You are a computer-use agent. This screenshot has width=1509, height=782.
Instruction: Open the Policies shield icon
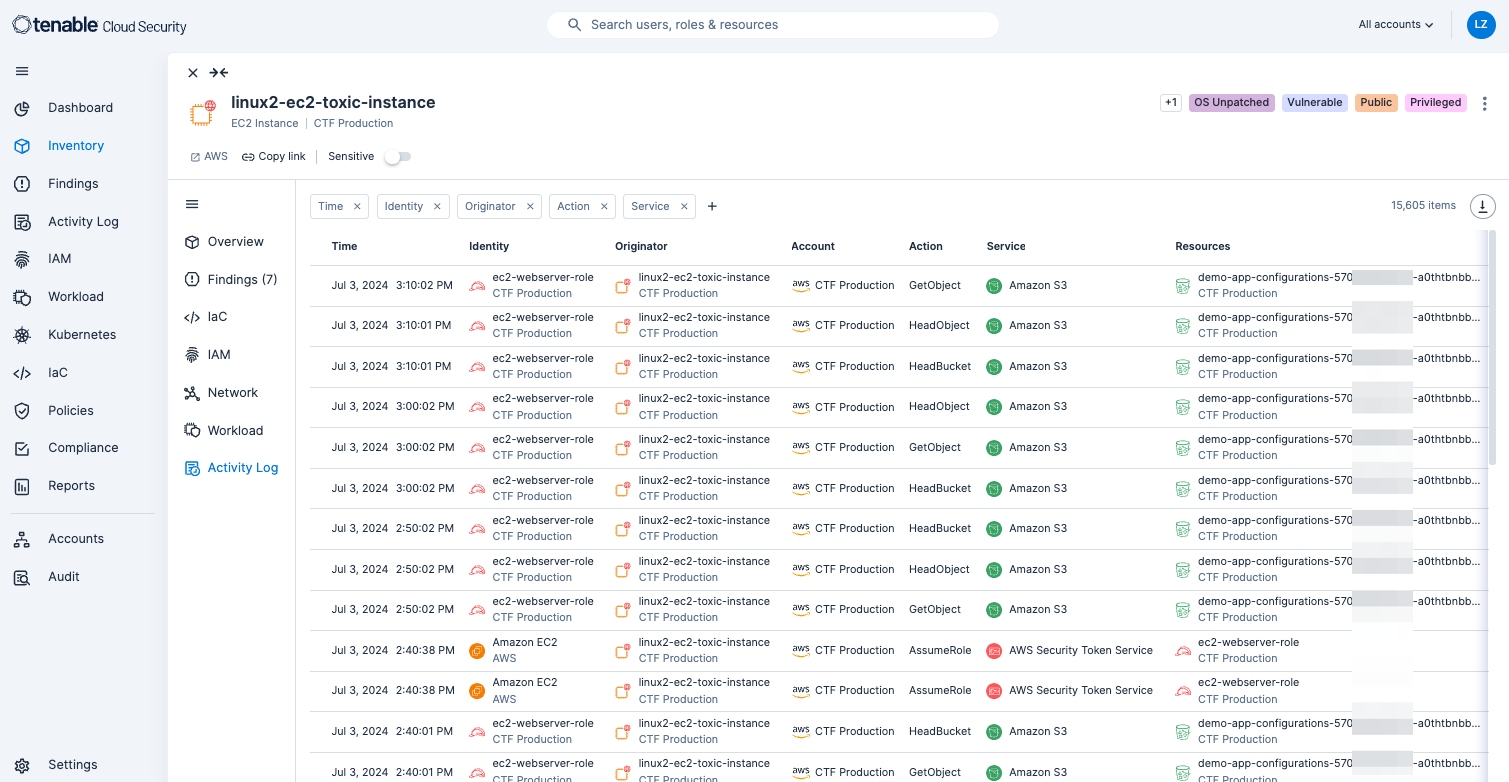point(22,411)
